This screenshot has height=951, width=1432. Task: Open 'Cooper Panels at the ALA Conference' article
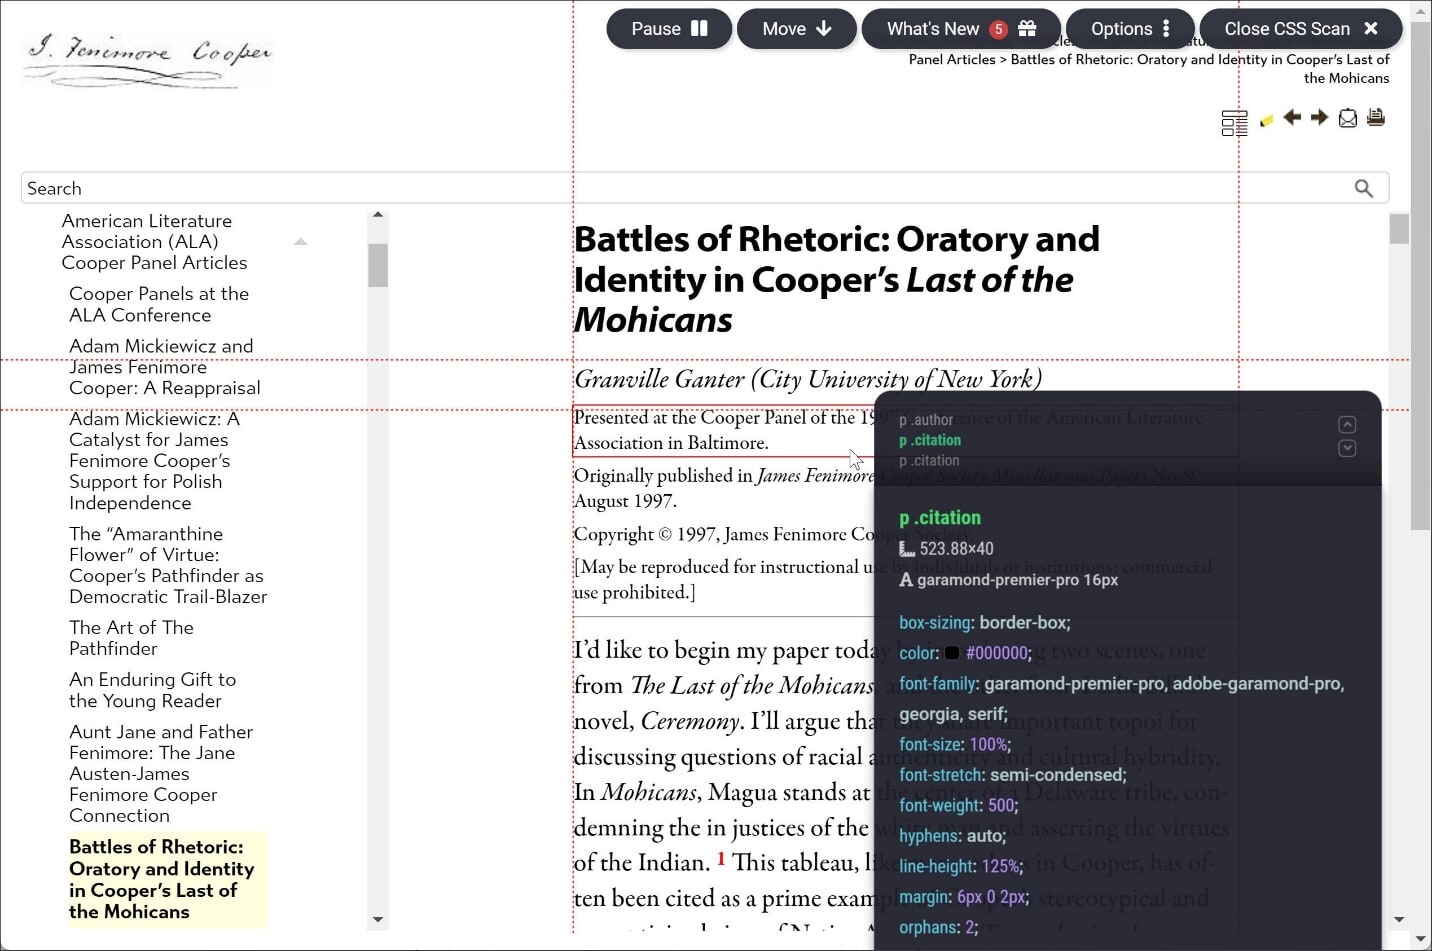158,304
